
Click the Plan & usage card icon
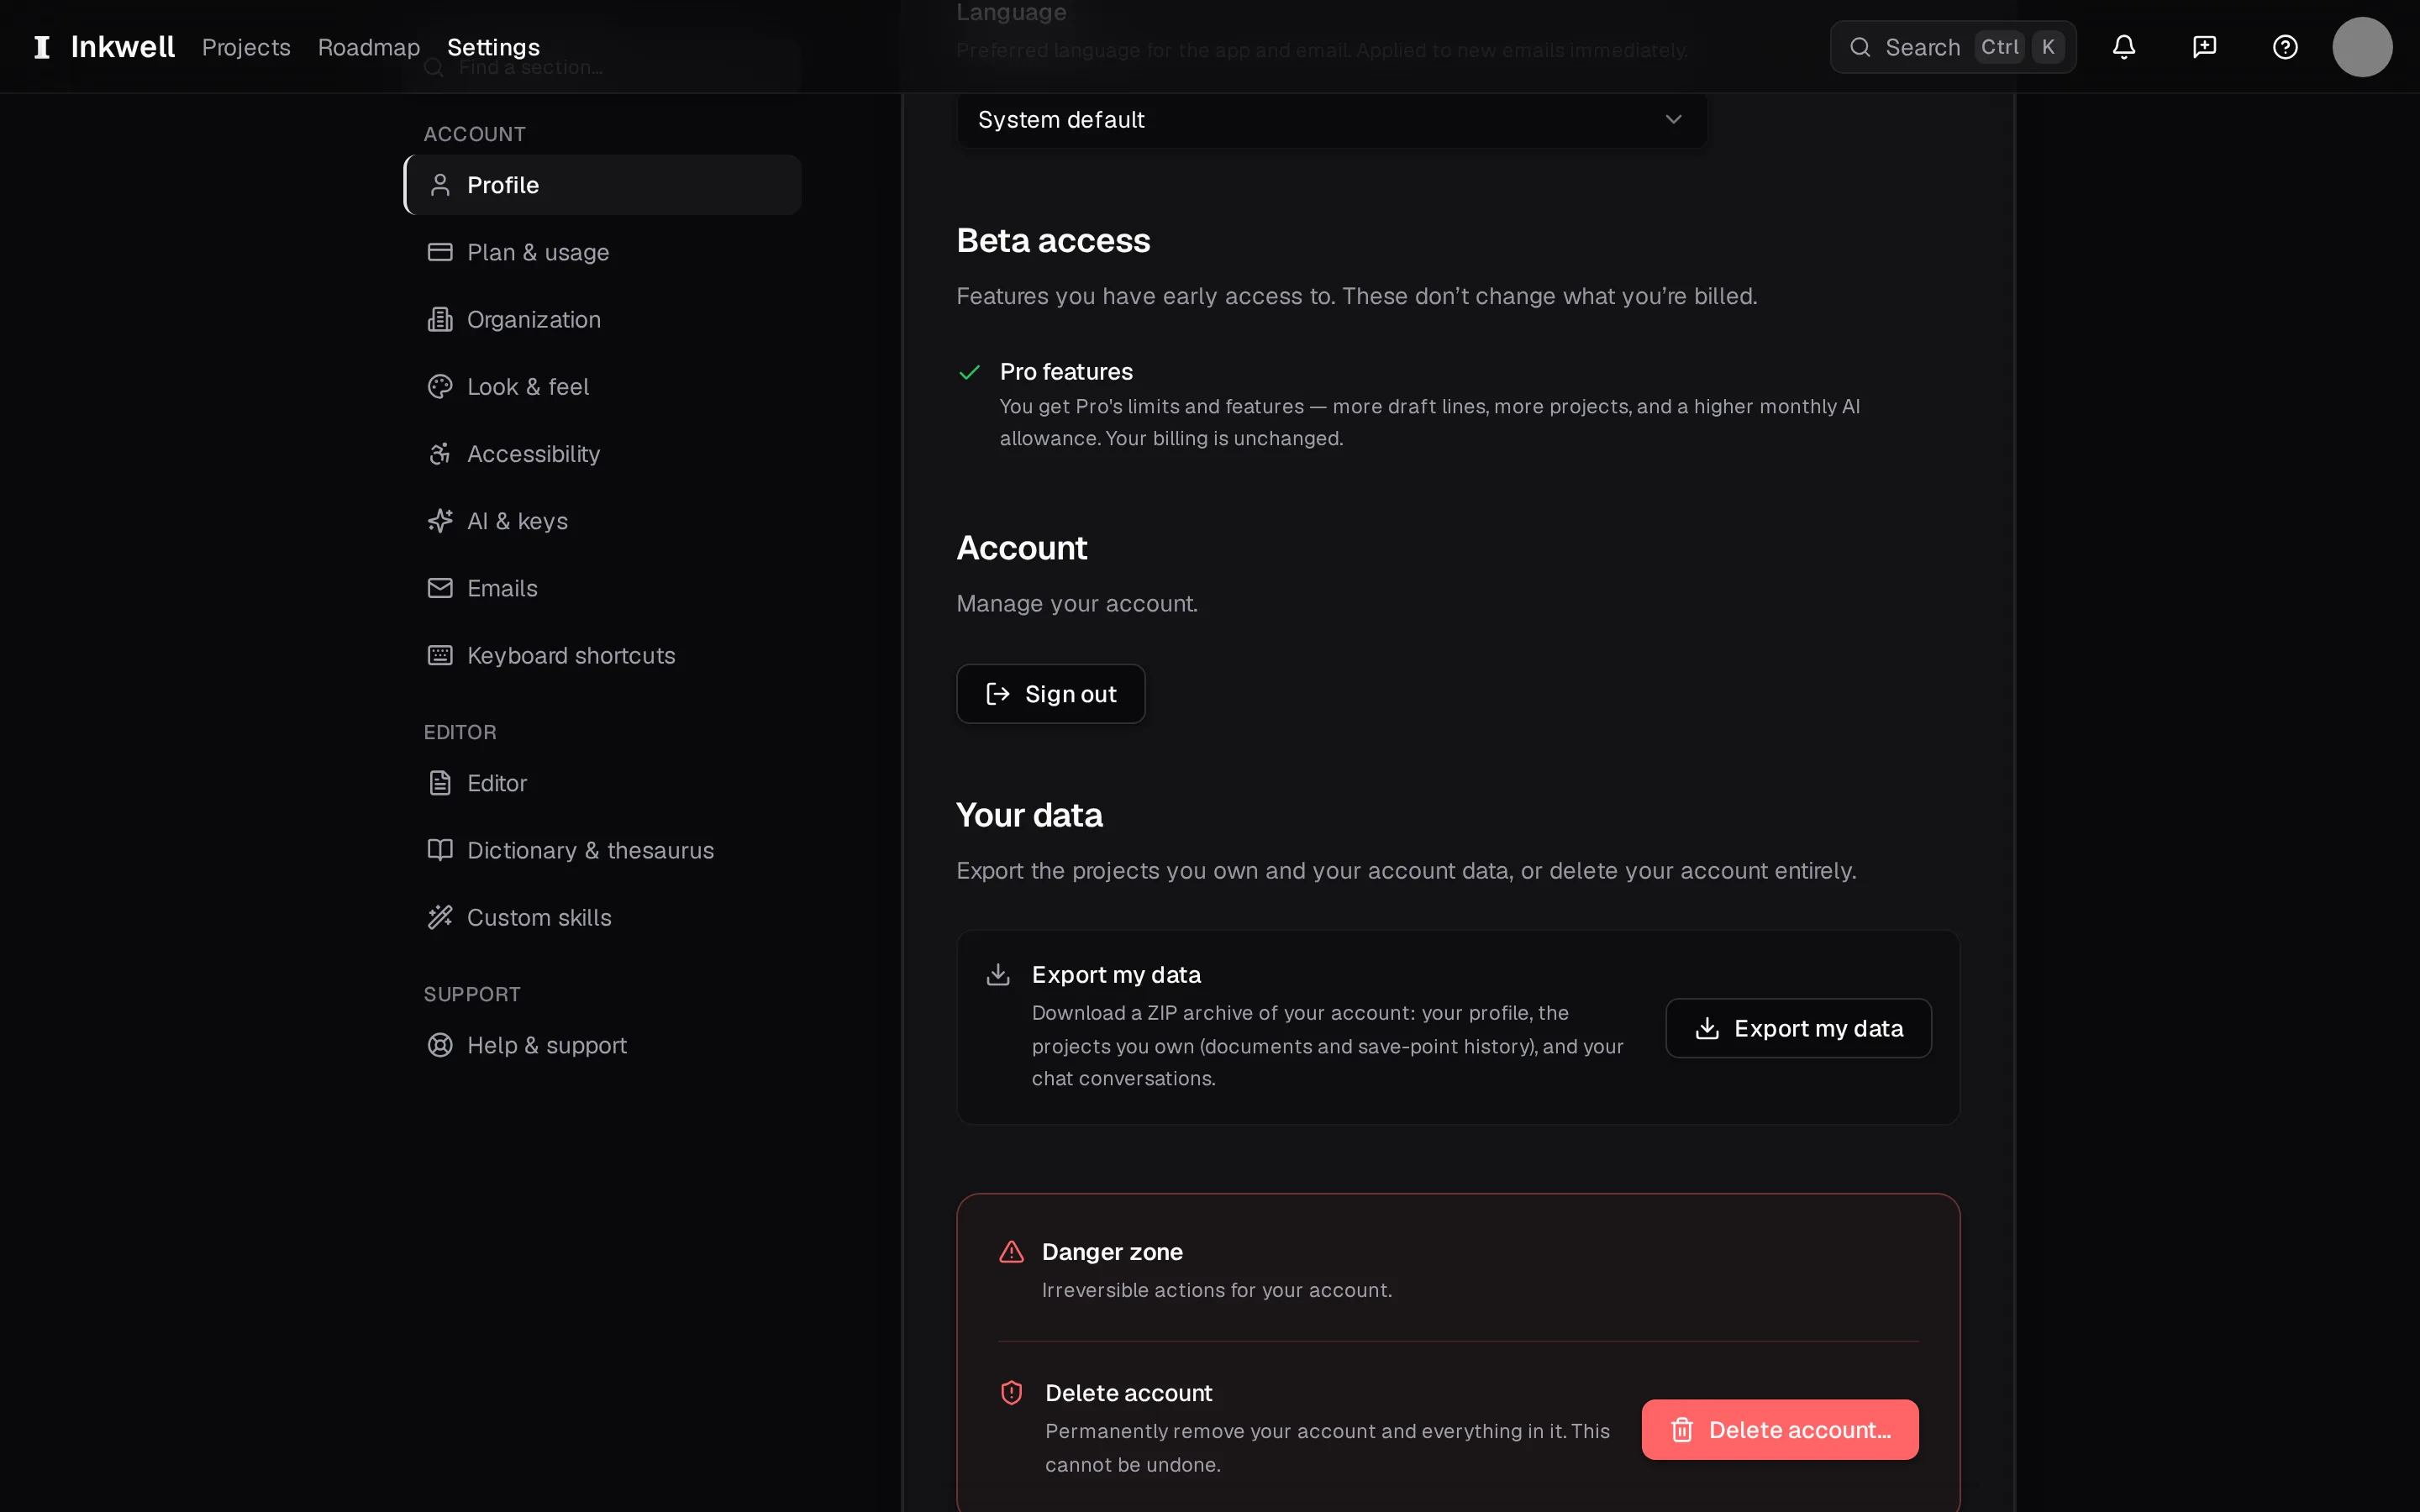pos(440,252)
